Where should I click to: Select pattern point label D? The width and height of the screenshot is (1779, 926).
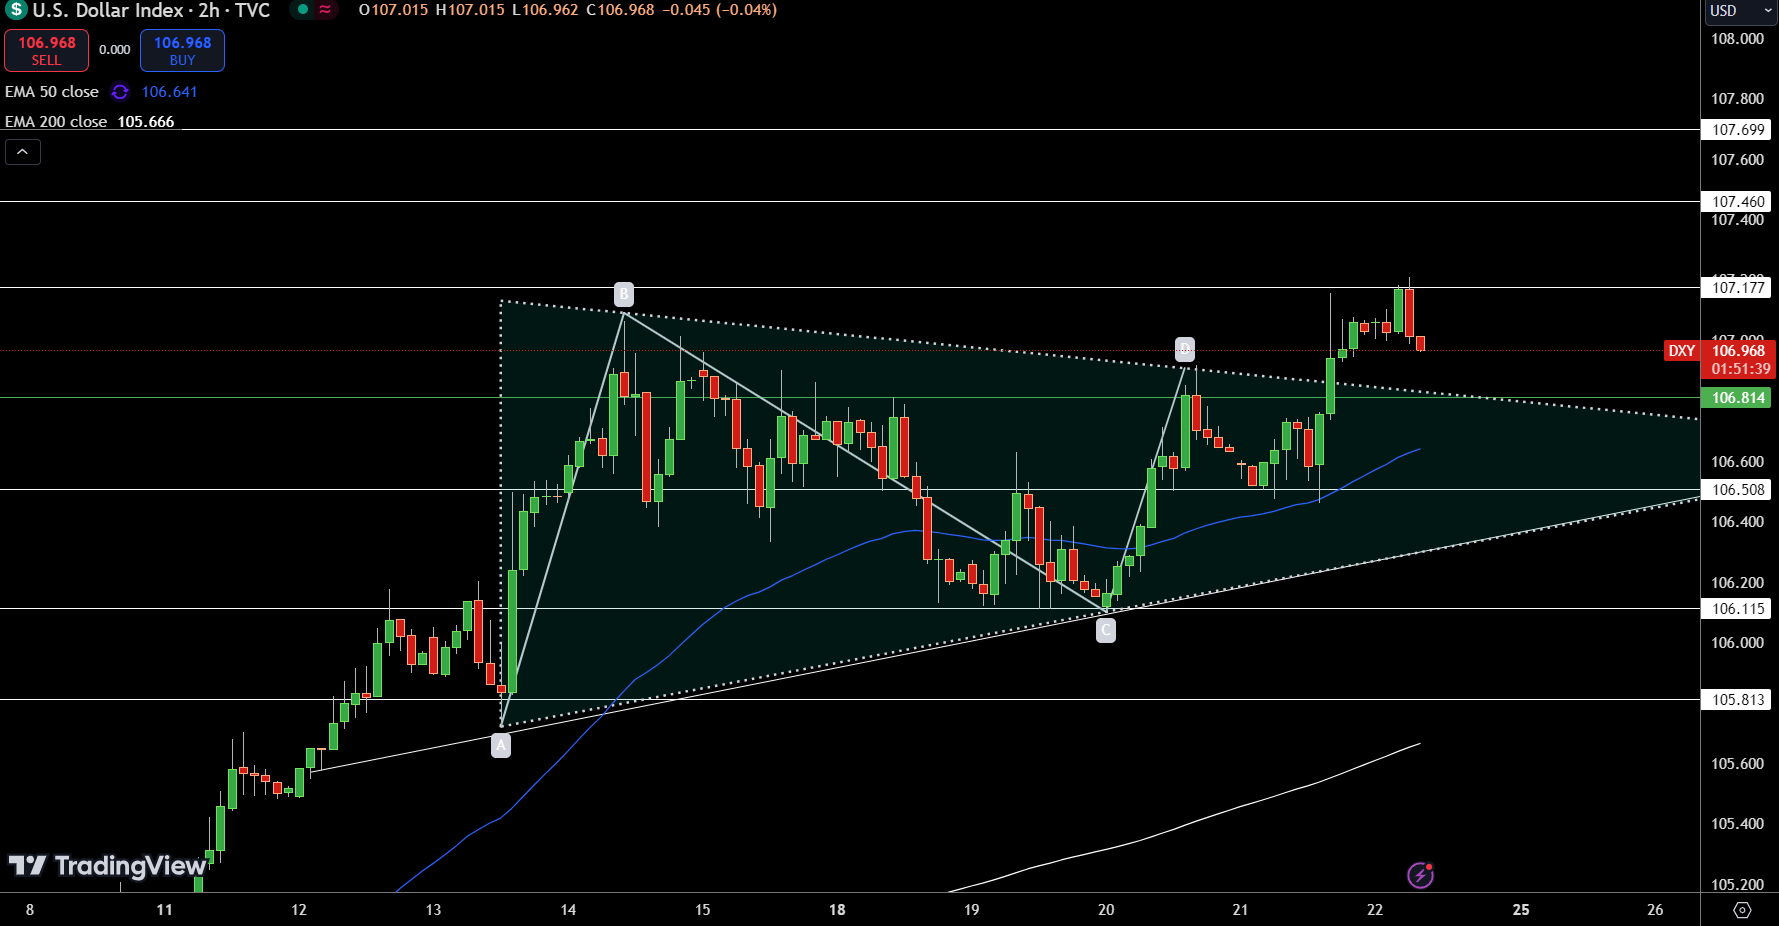1185,349
